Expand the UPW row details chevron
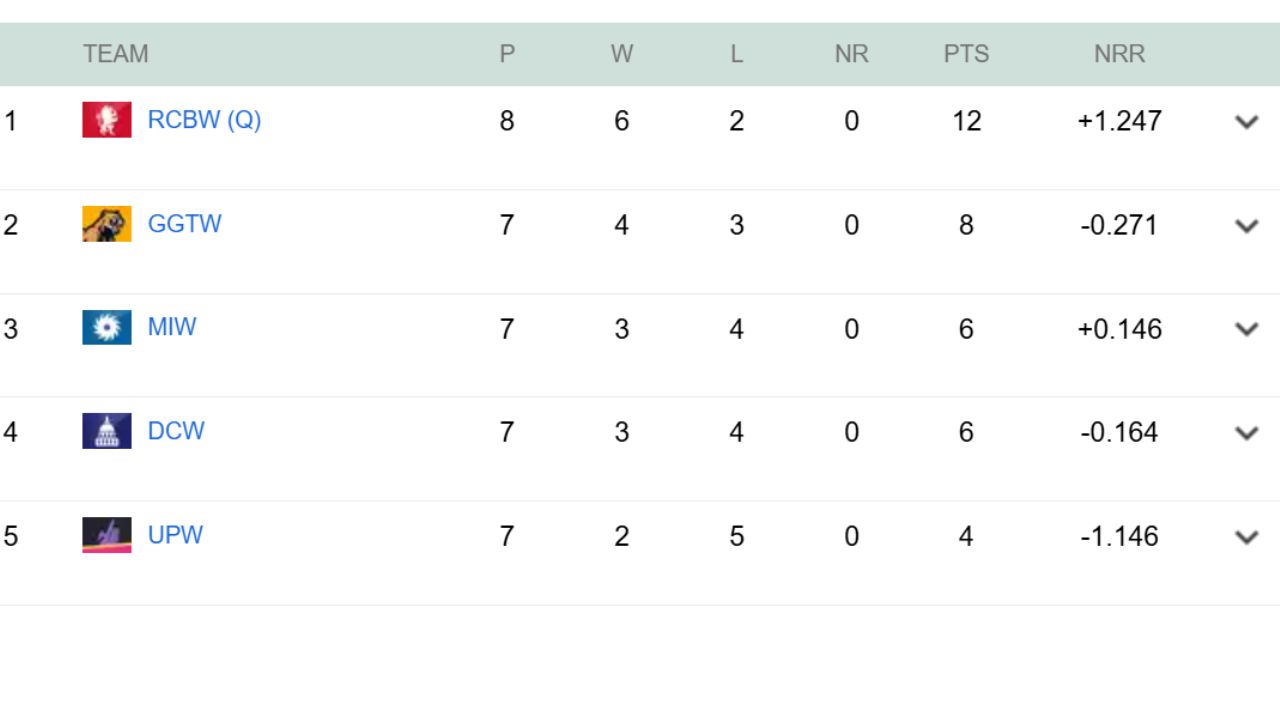 point(1246,537)
